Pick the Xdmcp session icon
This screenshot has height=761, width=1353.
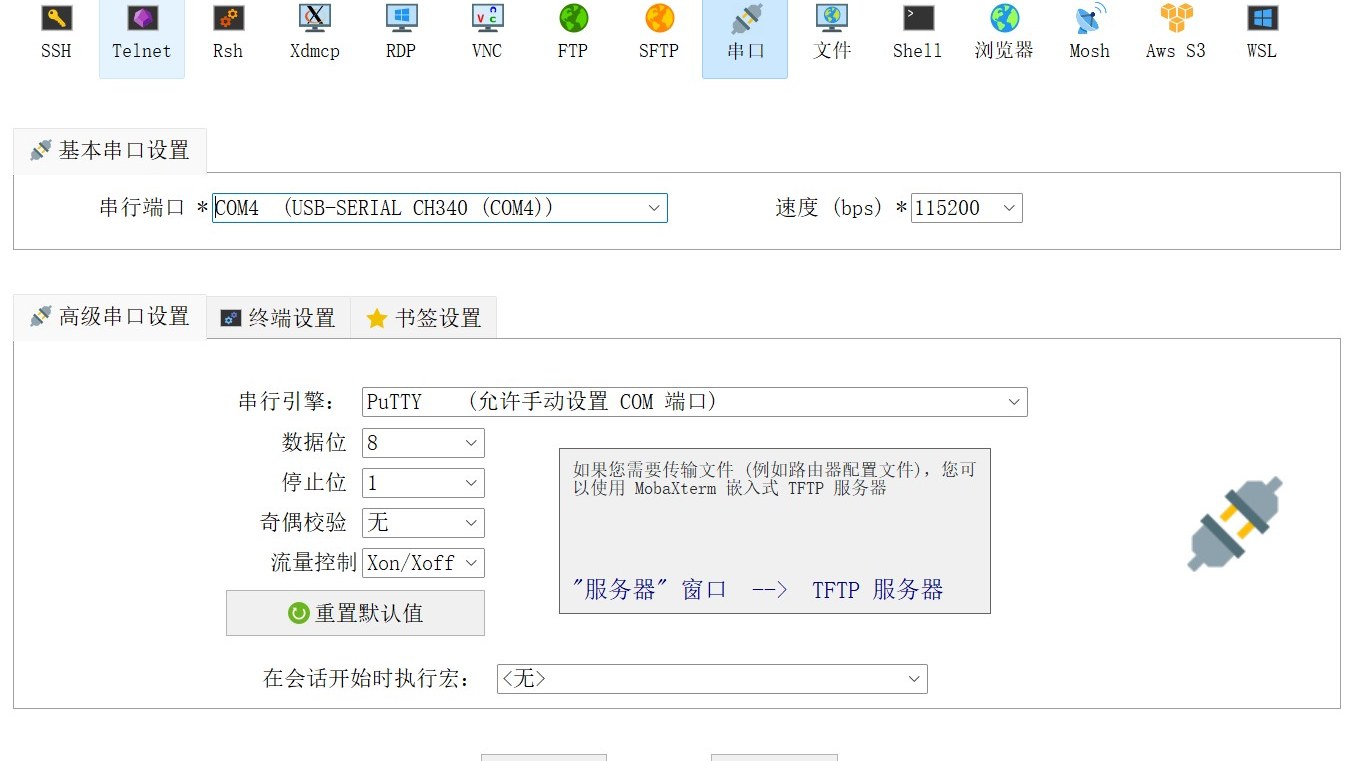click(x=315, y=33)
